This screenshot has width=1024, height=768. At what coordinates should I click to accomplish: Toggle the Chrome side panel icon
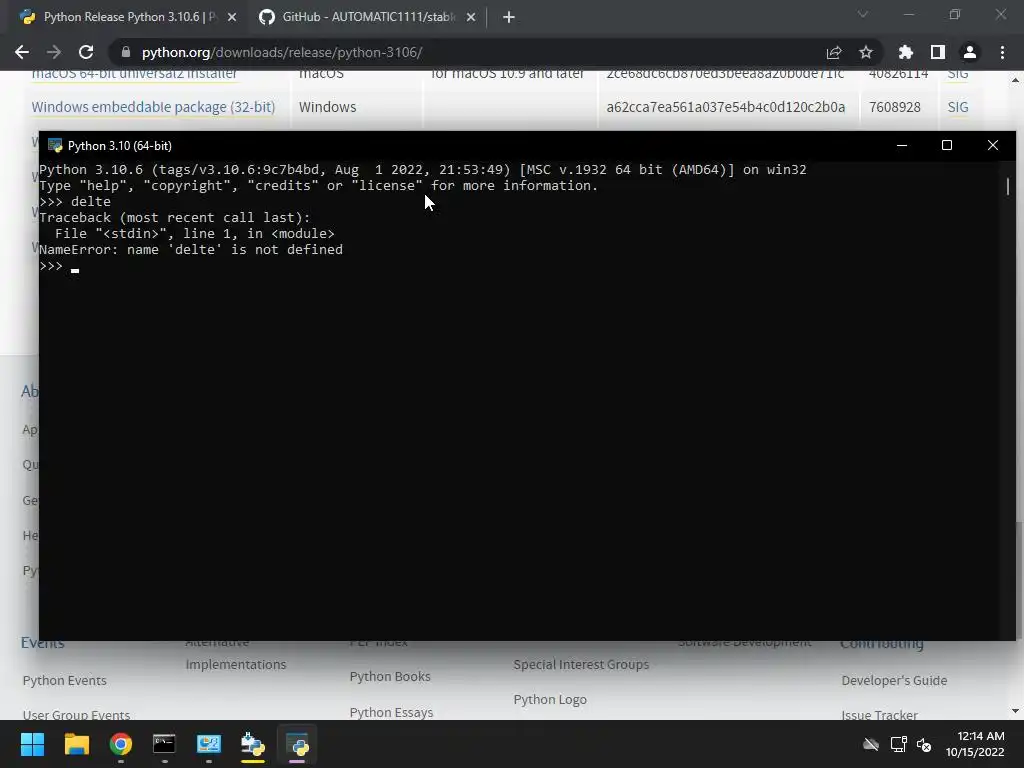[938, 52]
